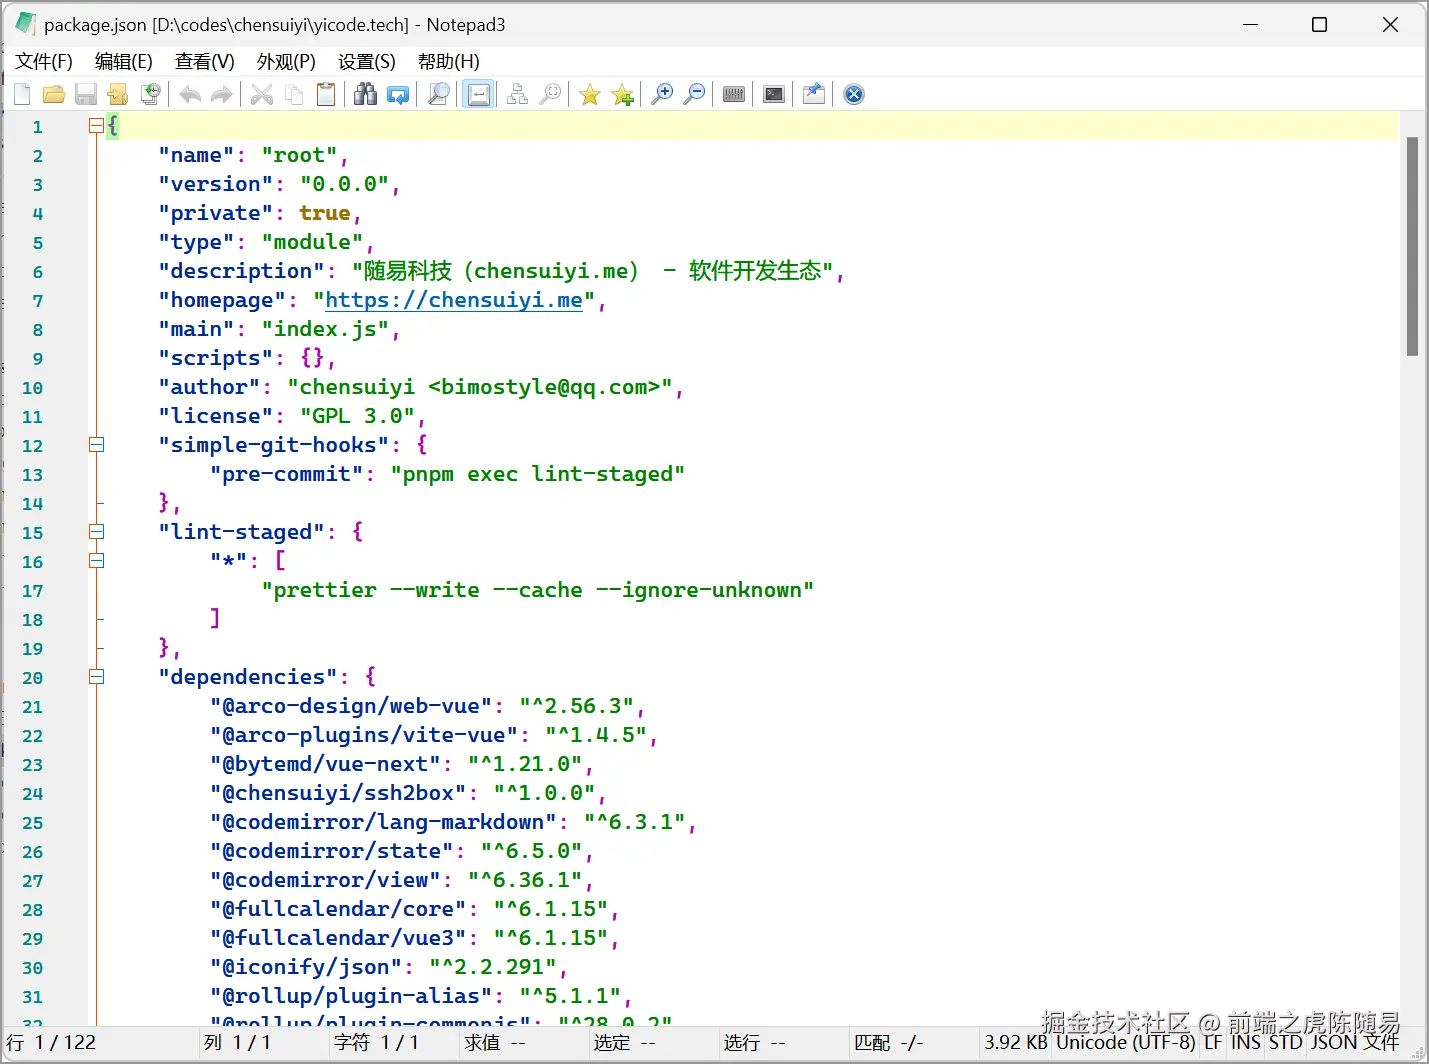Open the replace dialog icon

(x=398, y=94)
